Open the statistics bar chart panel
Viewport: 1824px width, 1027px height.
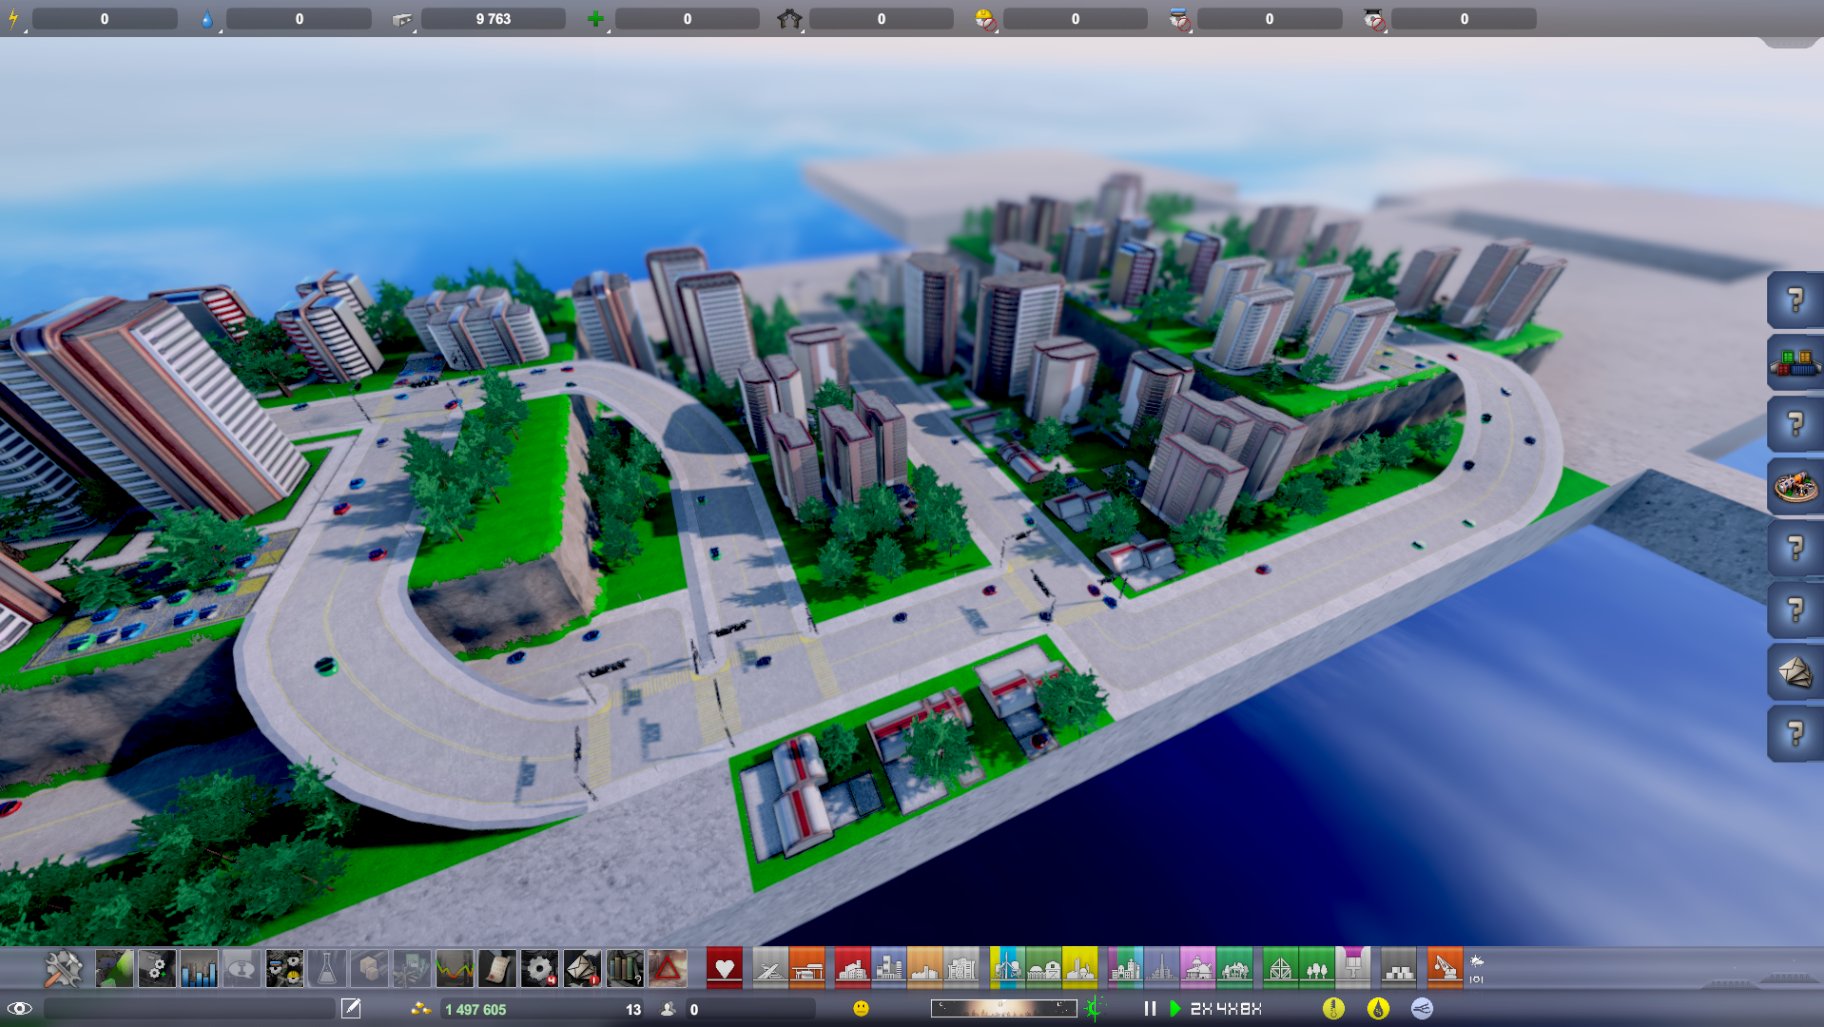pos(199,968)
